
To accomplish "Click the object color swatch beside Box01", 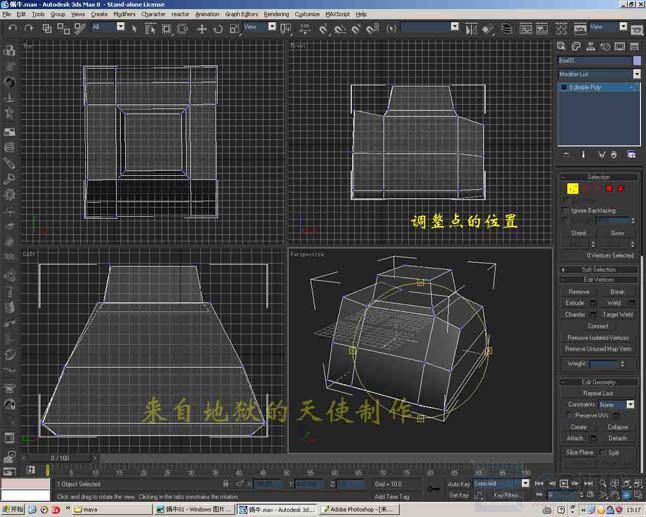I will (x=637, y=61).
